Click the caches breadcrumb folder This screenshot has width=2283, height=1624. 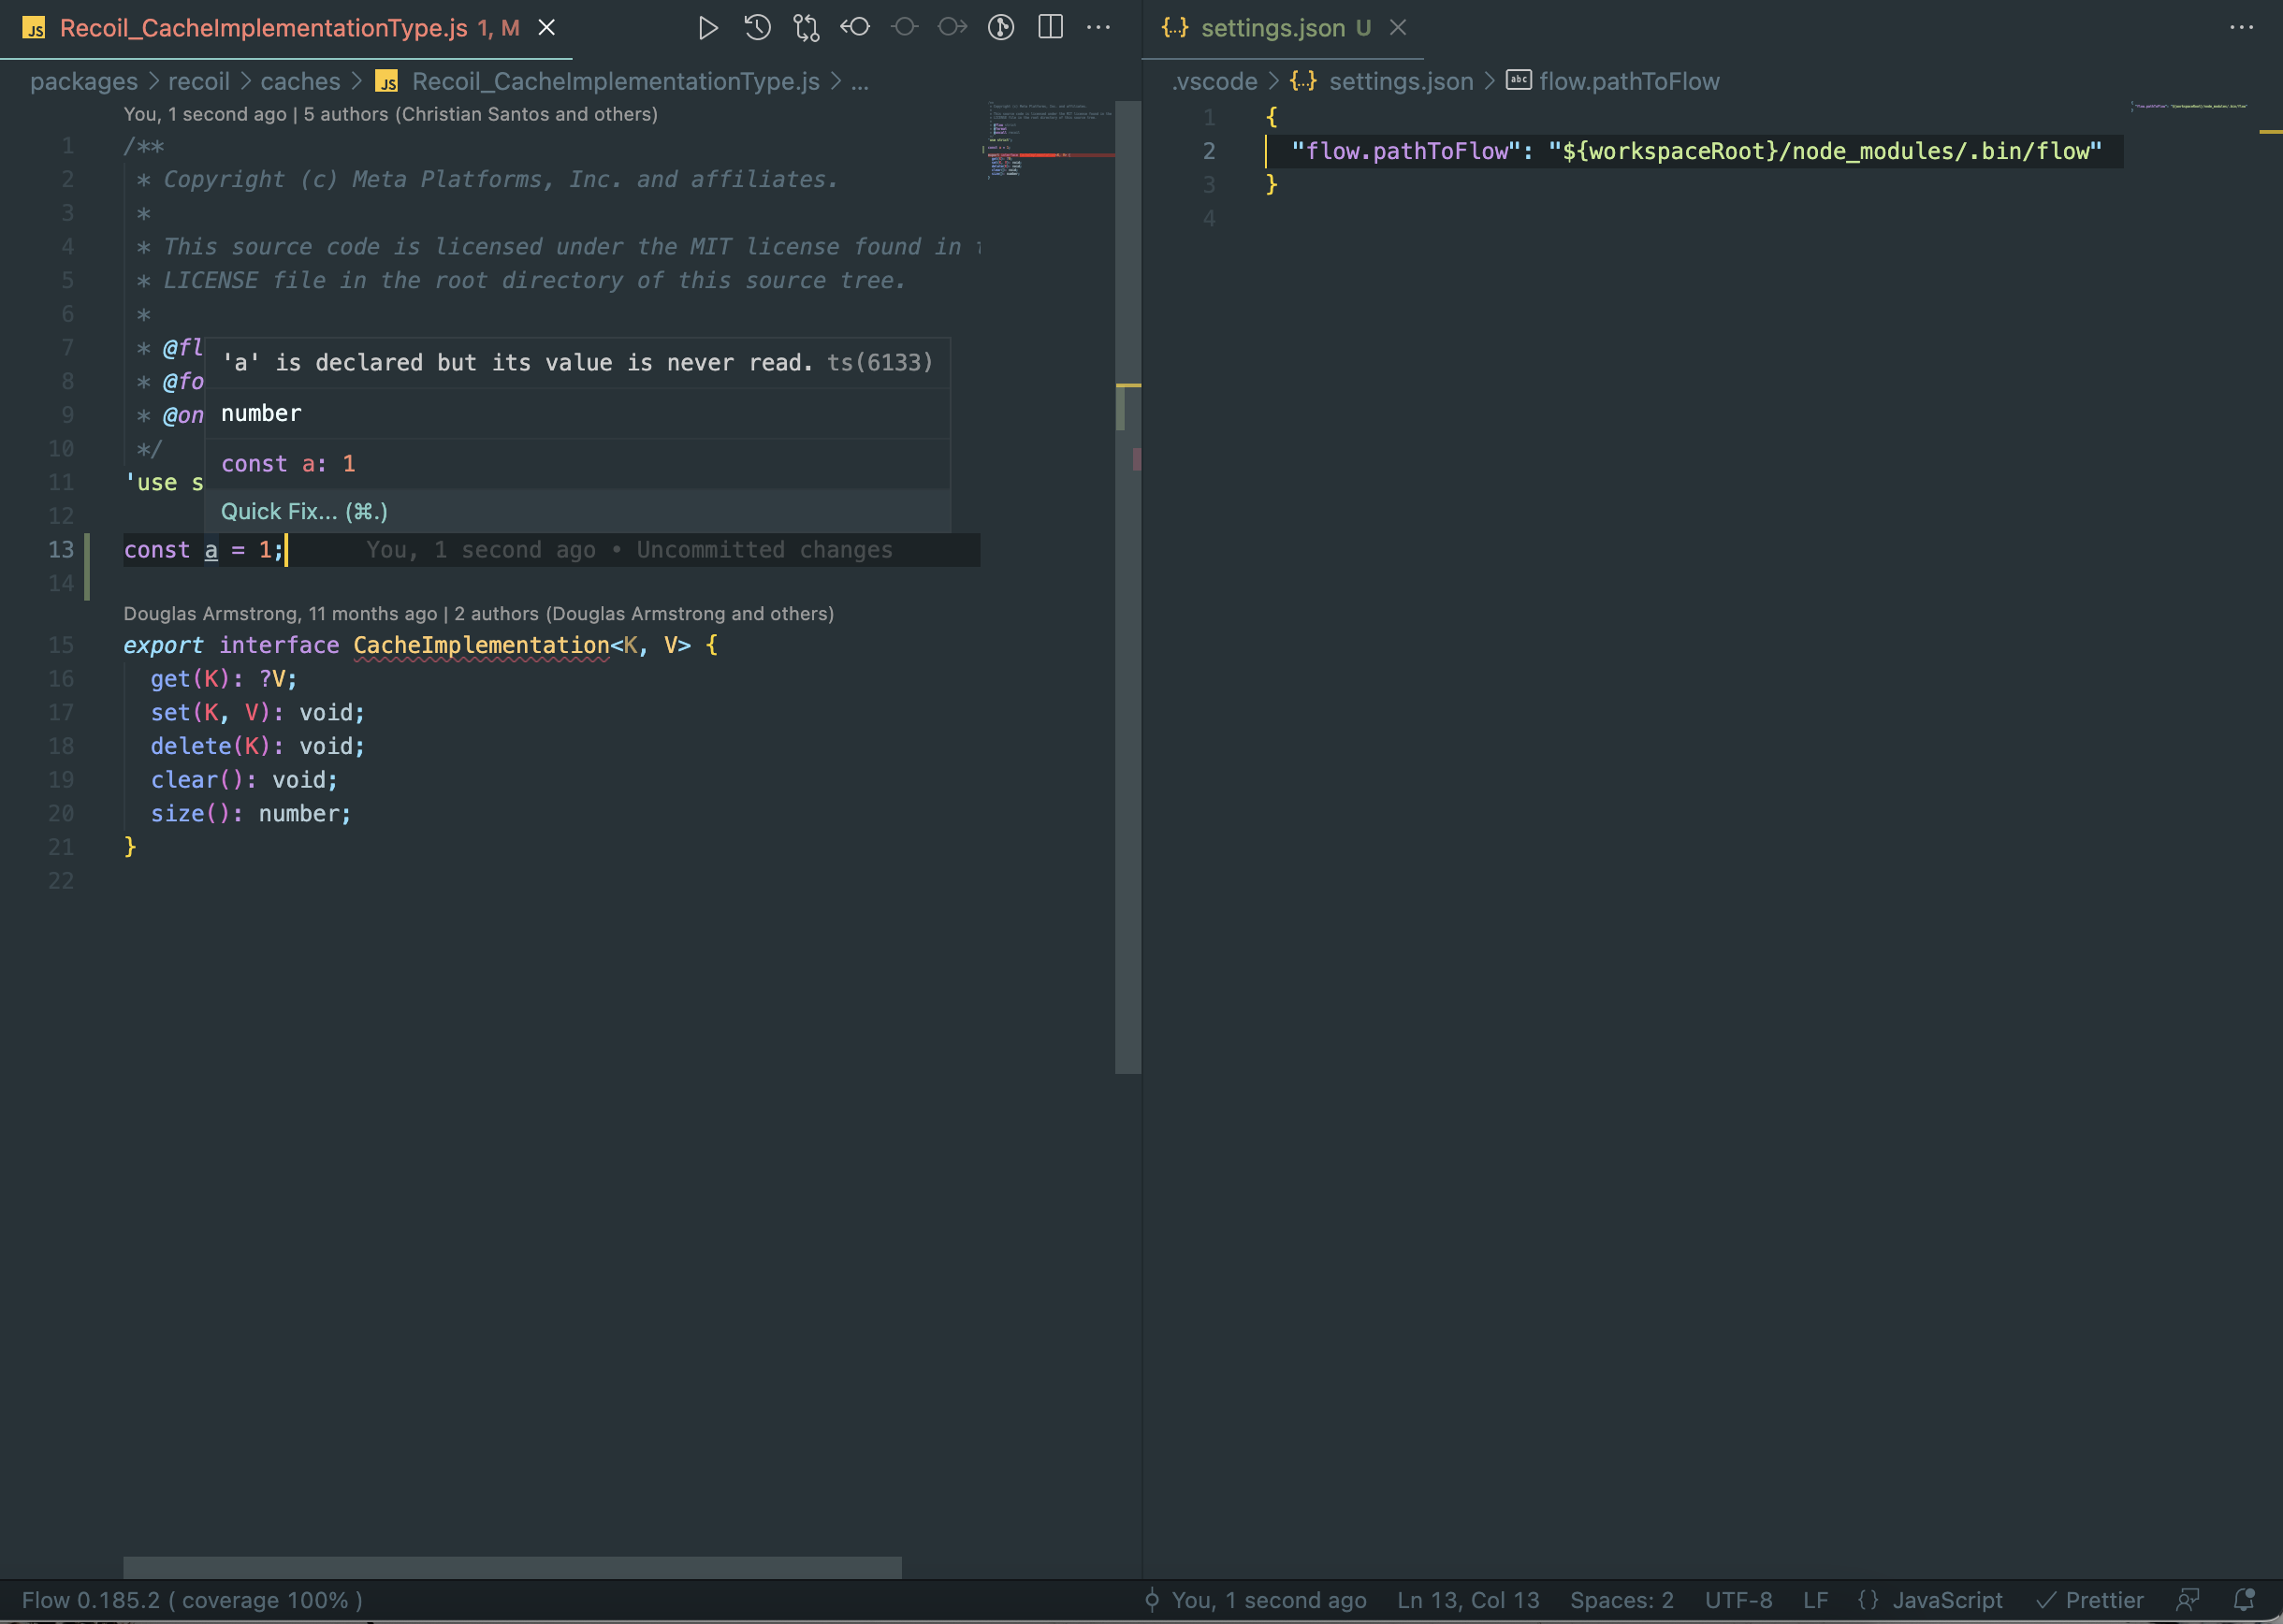(300, 81)
